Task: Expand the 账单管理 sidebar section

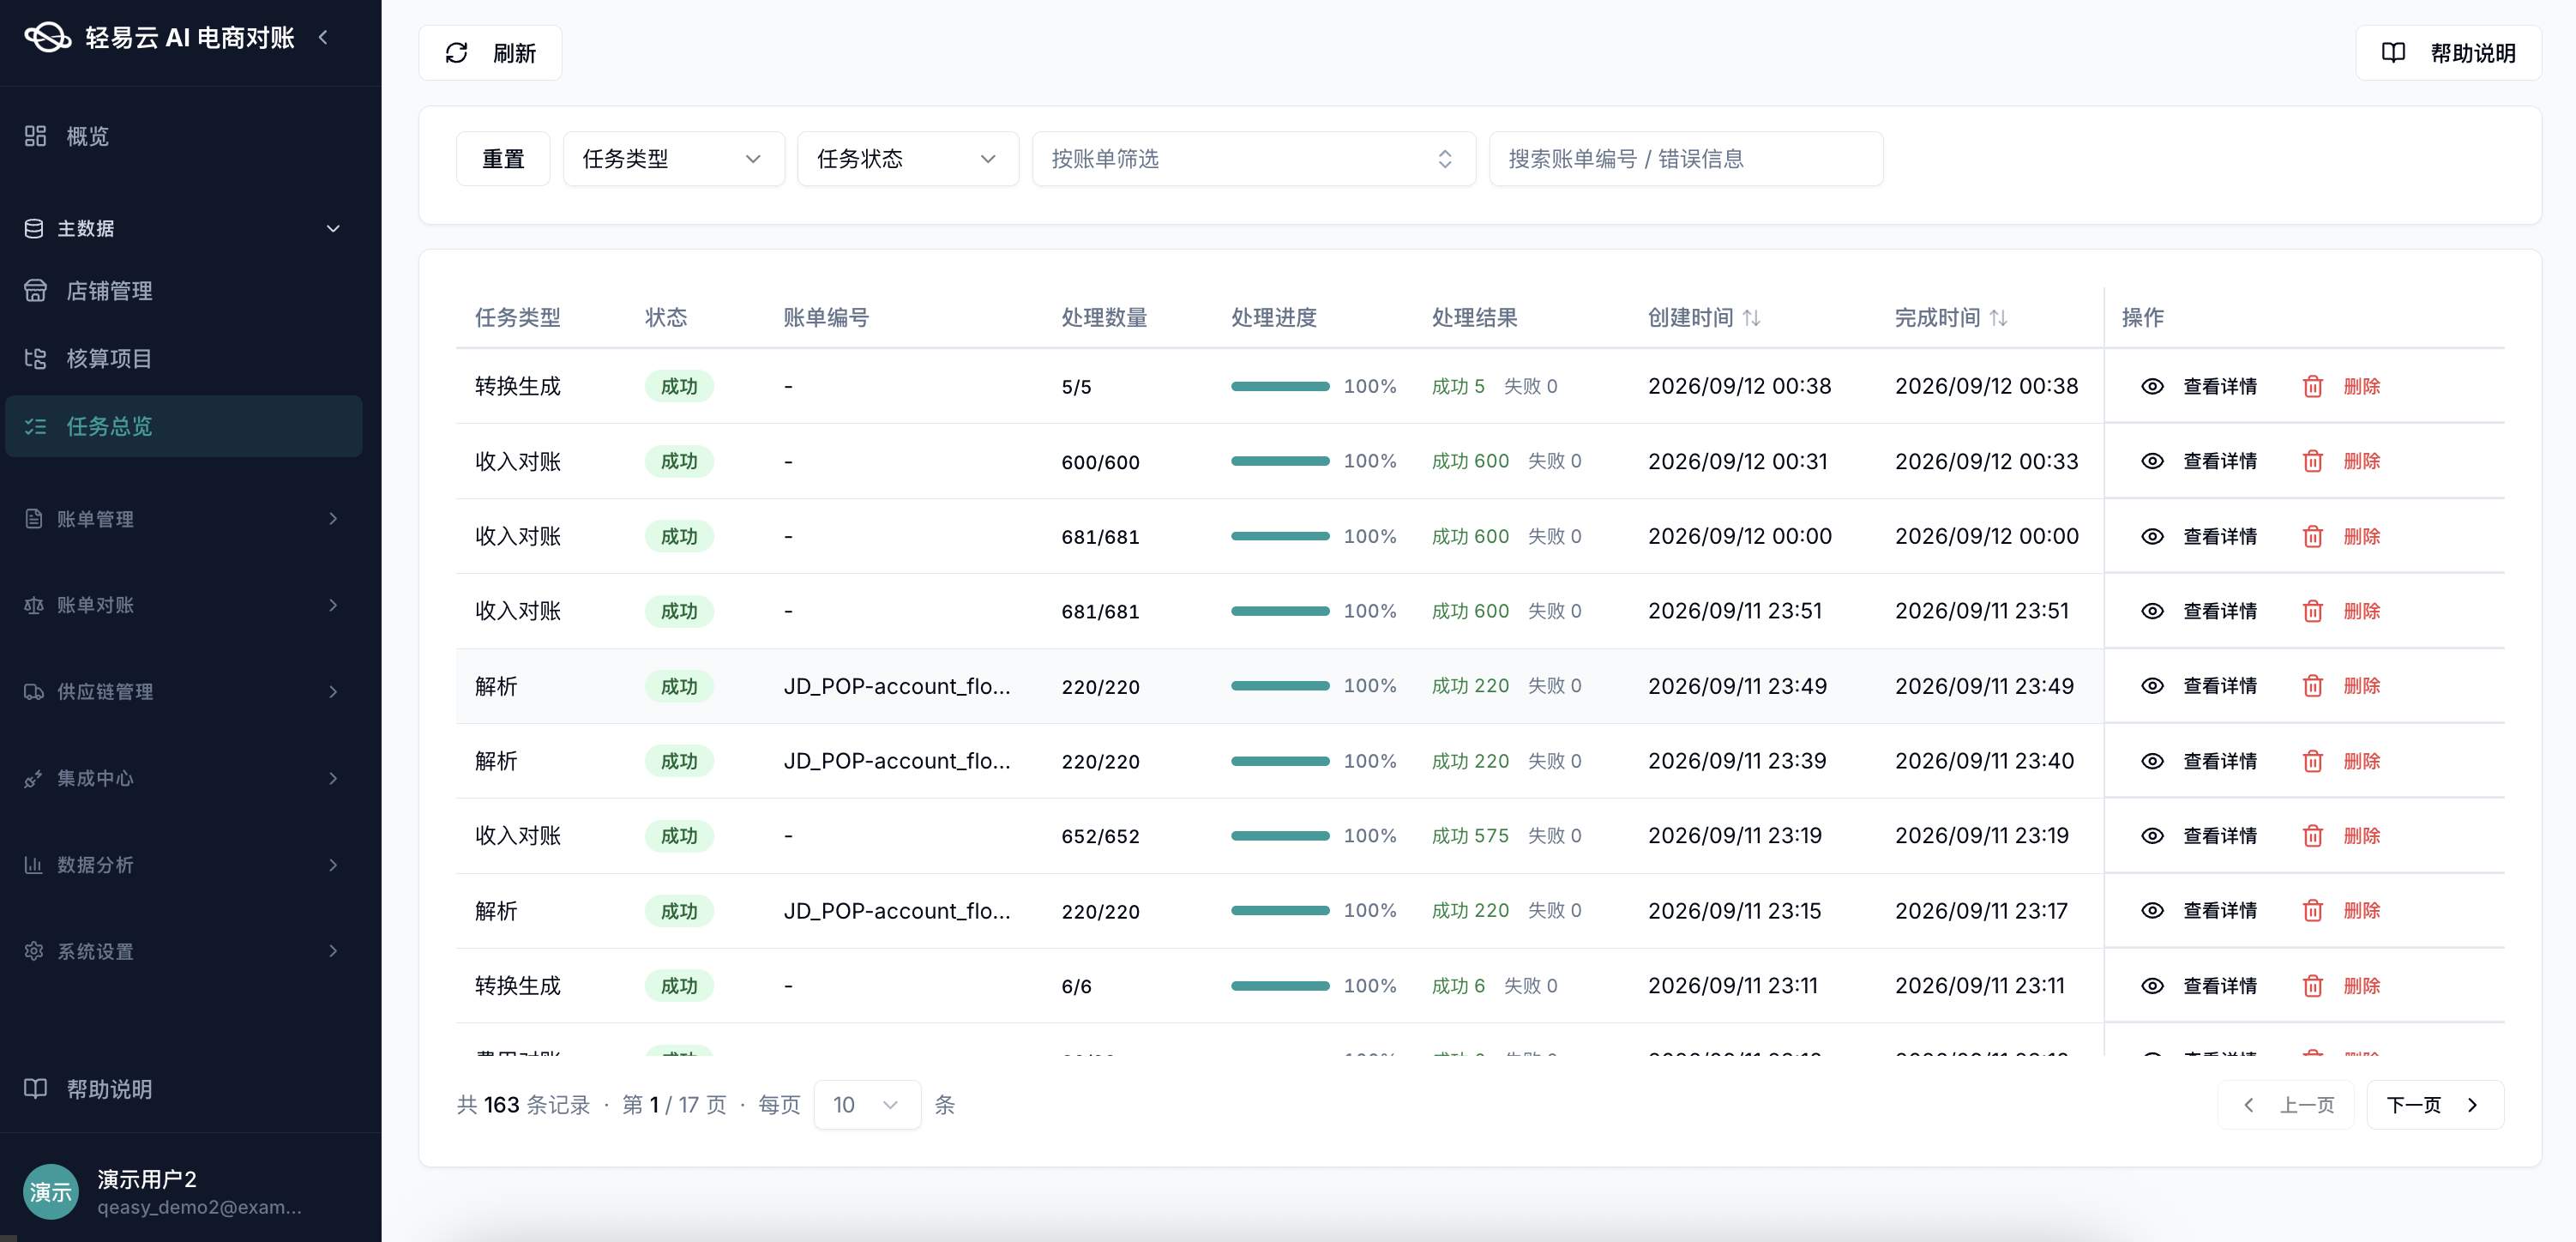Action: pyautogui.click(x=183, y=519)
